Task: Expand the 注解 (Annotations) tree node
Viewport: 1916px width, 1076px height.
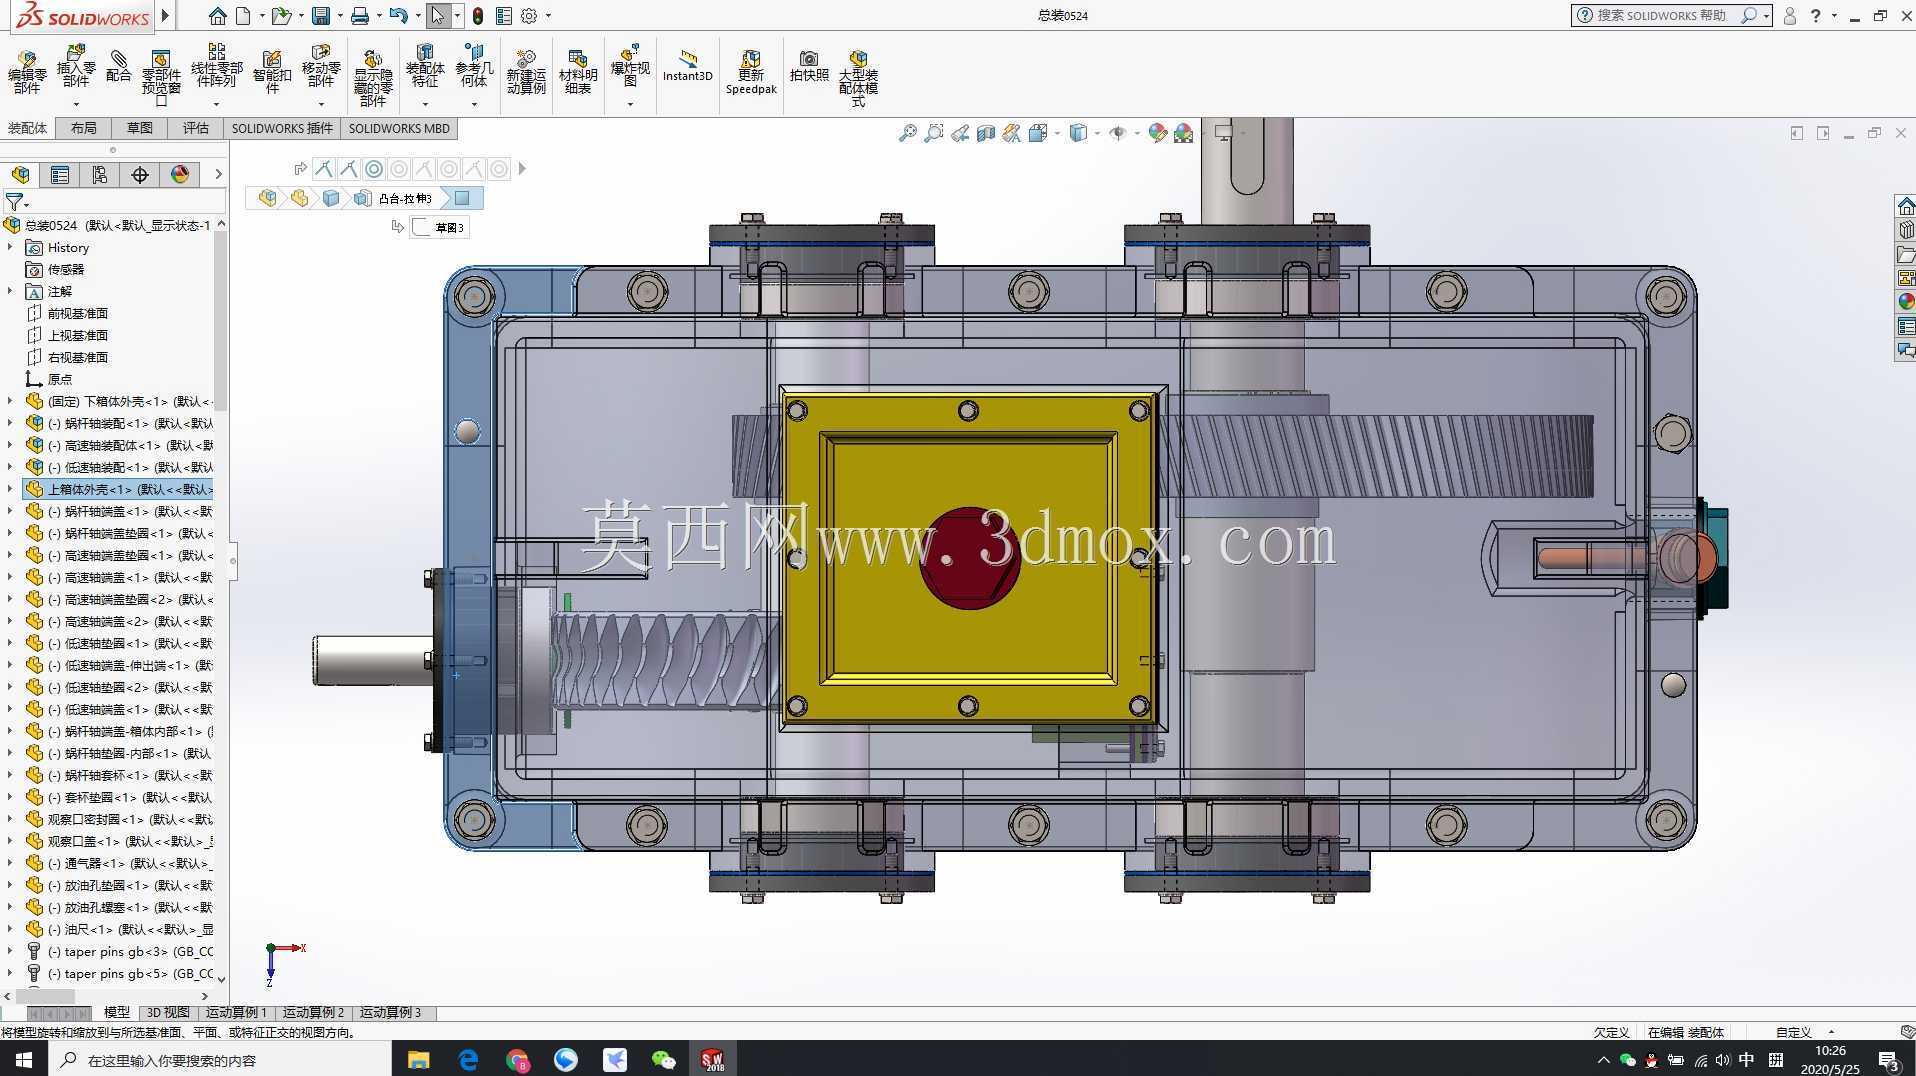Action: [10, 291]
